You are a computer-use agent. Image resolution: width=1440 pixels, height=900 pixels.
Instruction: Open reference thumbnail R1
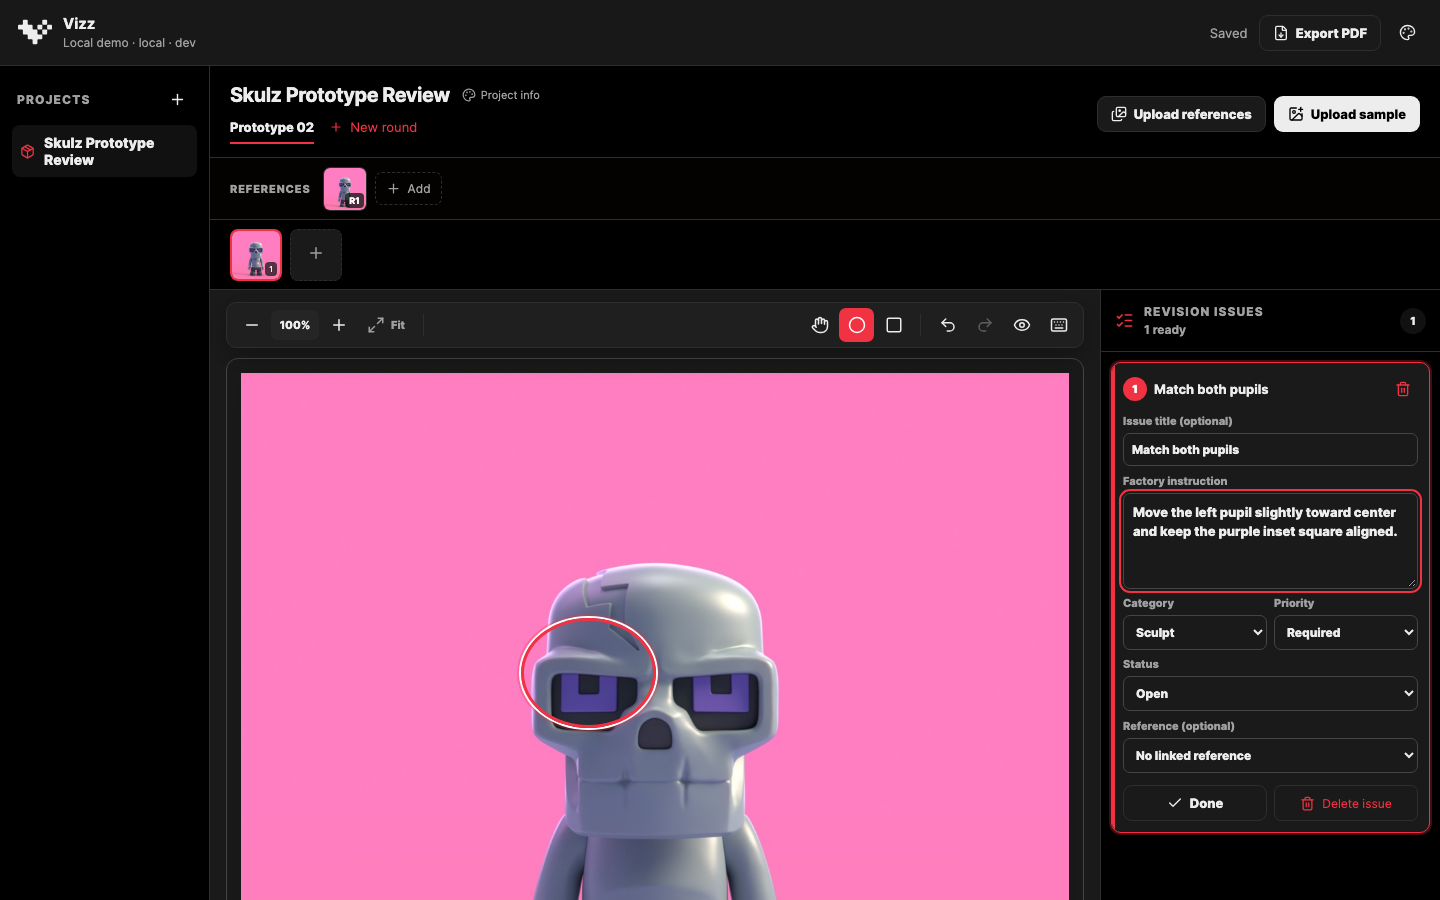click(345, 189)
